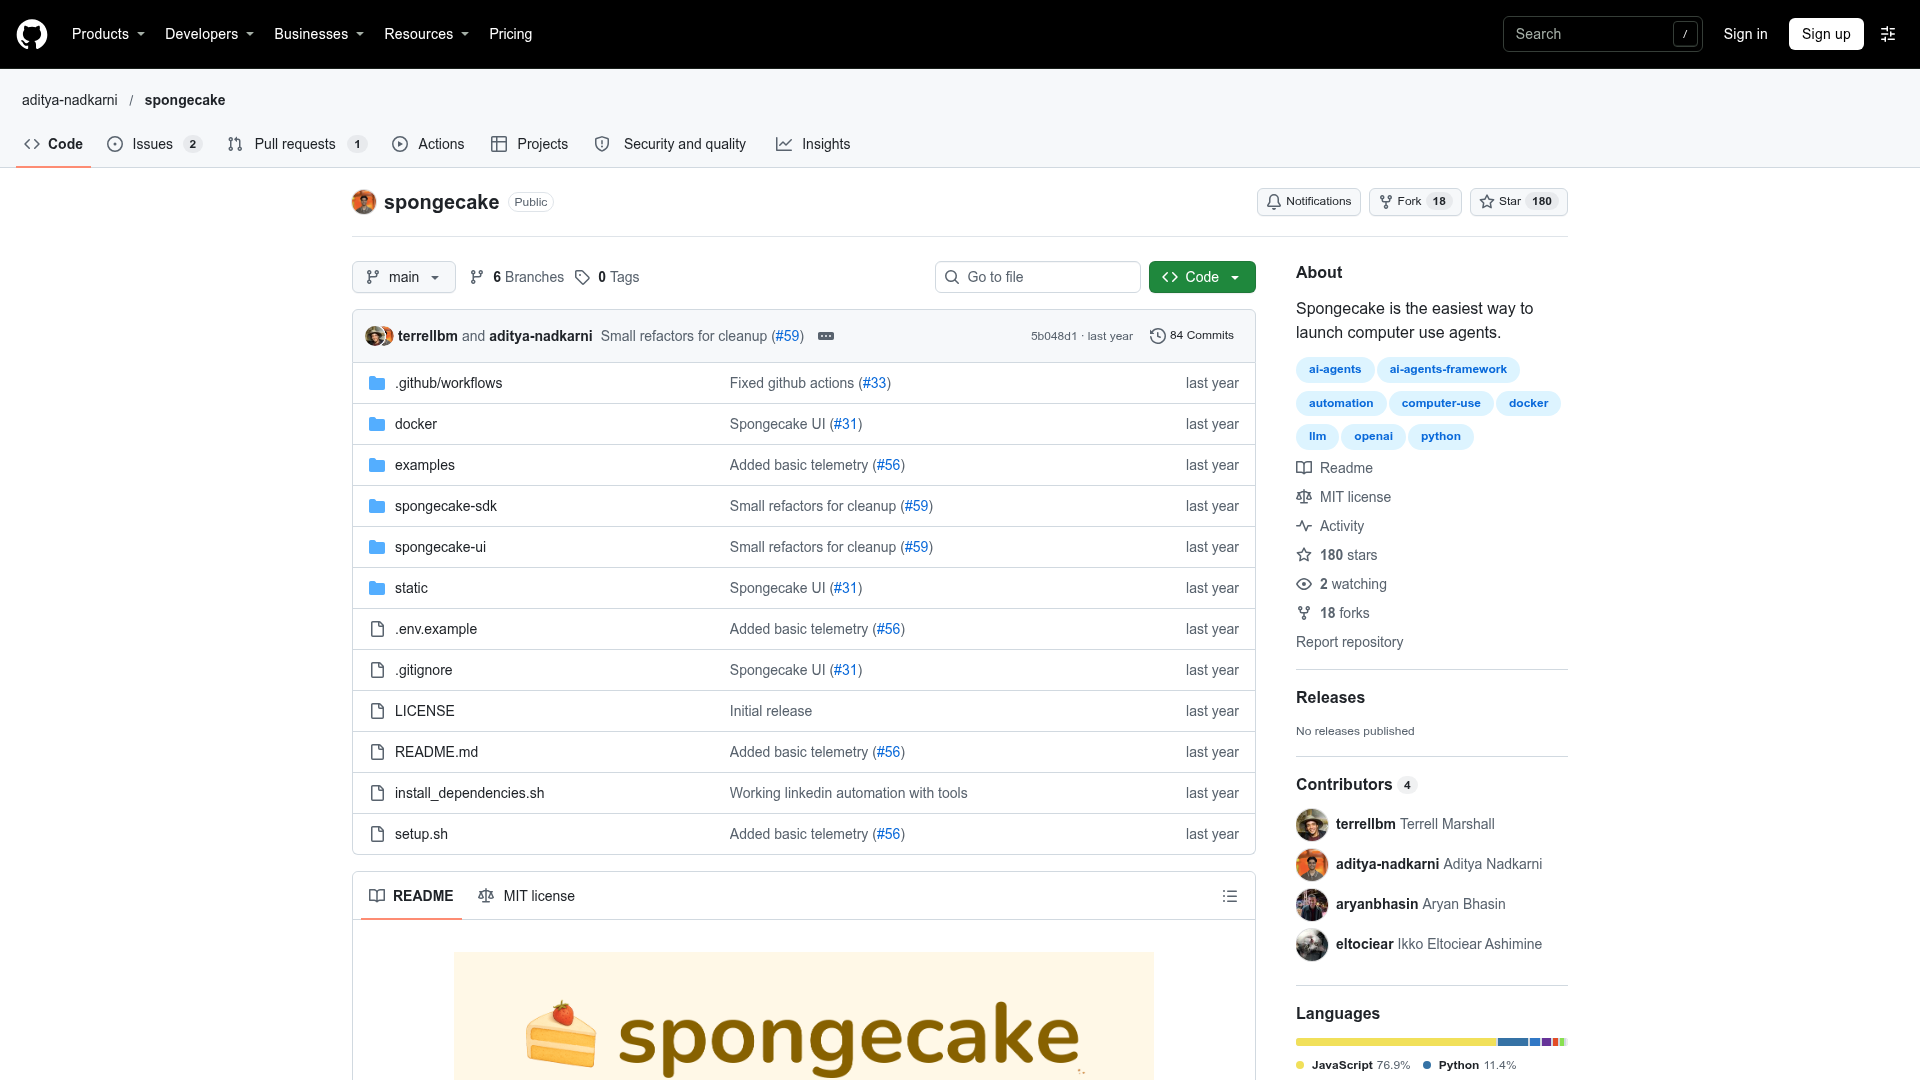
Task: Click the LICENSE file icon
Action: [x=377, y=711]
